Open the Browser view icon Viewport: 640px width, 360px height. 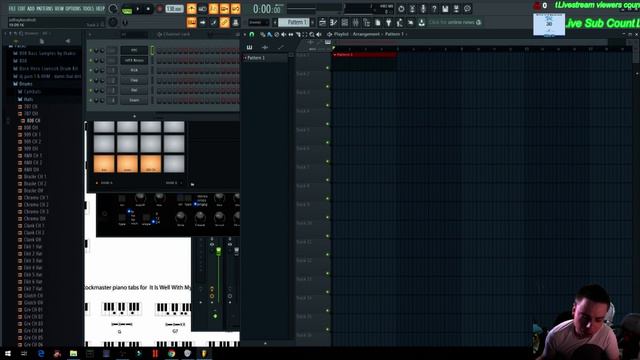point(367,22)
